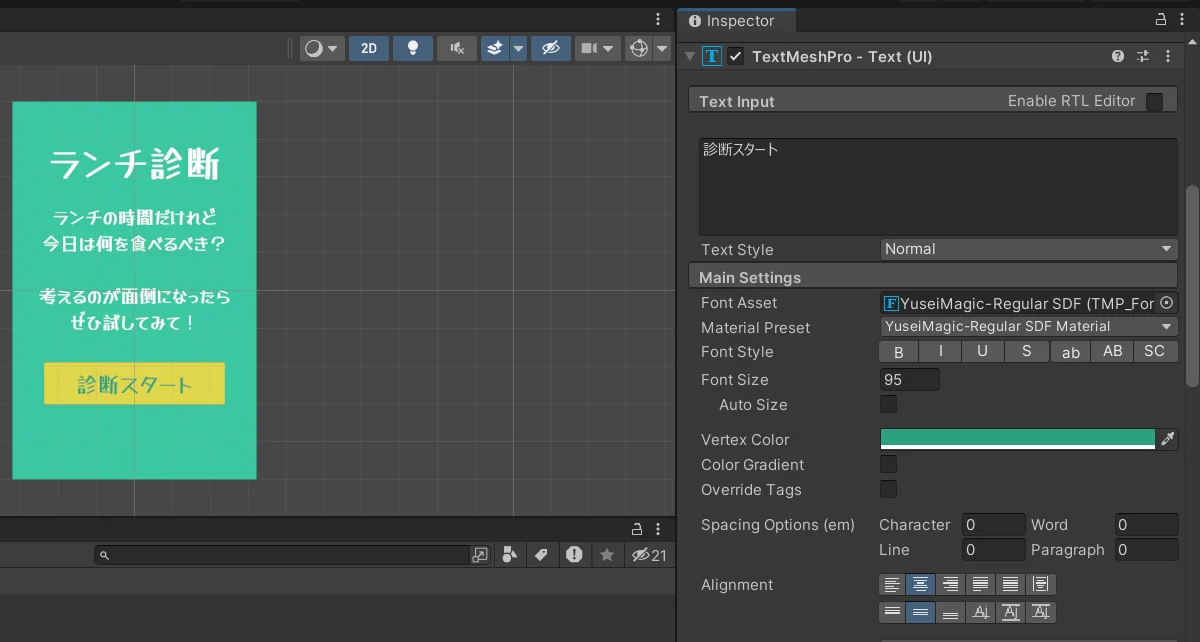Set horizontal alignment to center
Image resolution: width=1200 pixels, height=642 pixels.
921,585
